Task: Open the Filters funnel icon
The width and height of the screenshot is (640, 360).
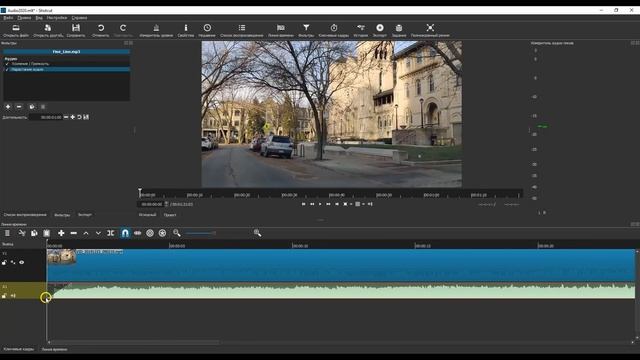Action: coord(306,28)
